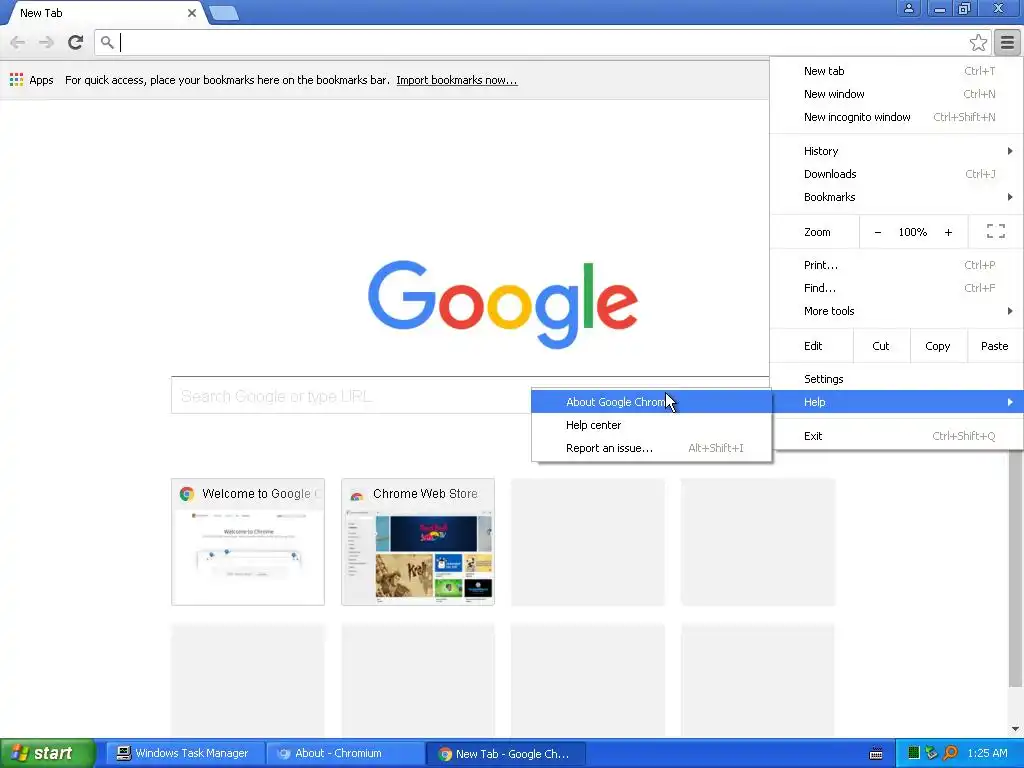1024x768 pixels.
Task: Switch to the Windows Task Manager taskbar button
Action: pos(185,754)
